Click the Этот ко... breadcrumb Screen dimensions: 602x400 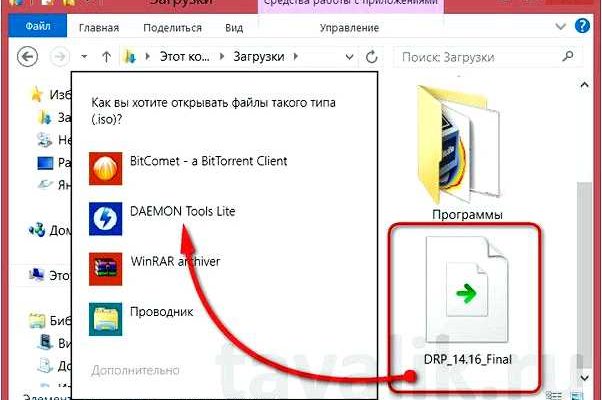[x=184, y=57]
